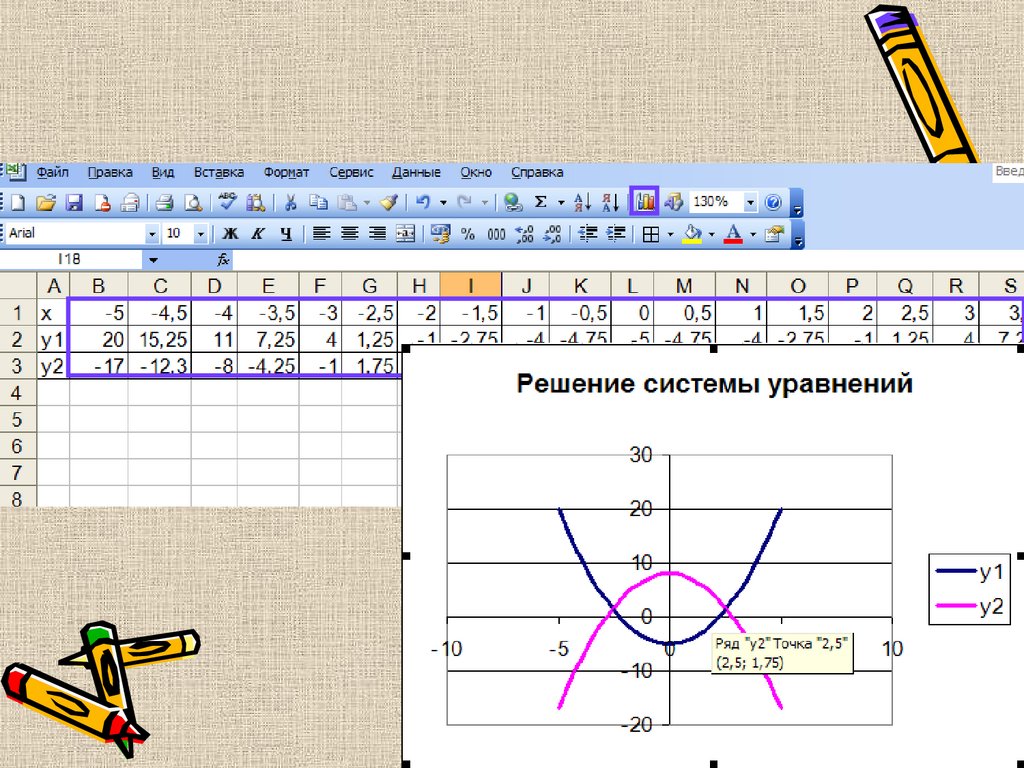Toggle Bold Ж formatting

[x=230, y=234]
